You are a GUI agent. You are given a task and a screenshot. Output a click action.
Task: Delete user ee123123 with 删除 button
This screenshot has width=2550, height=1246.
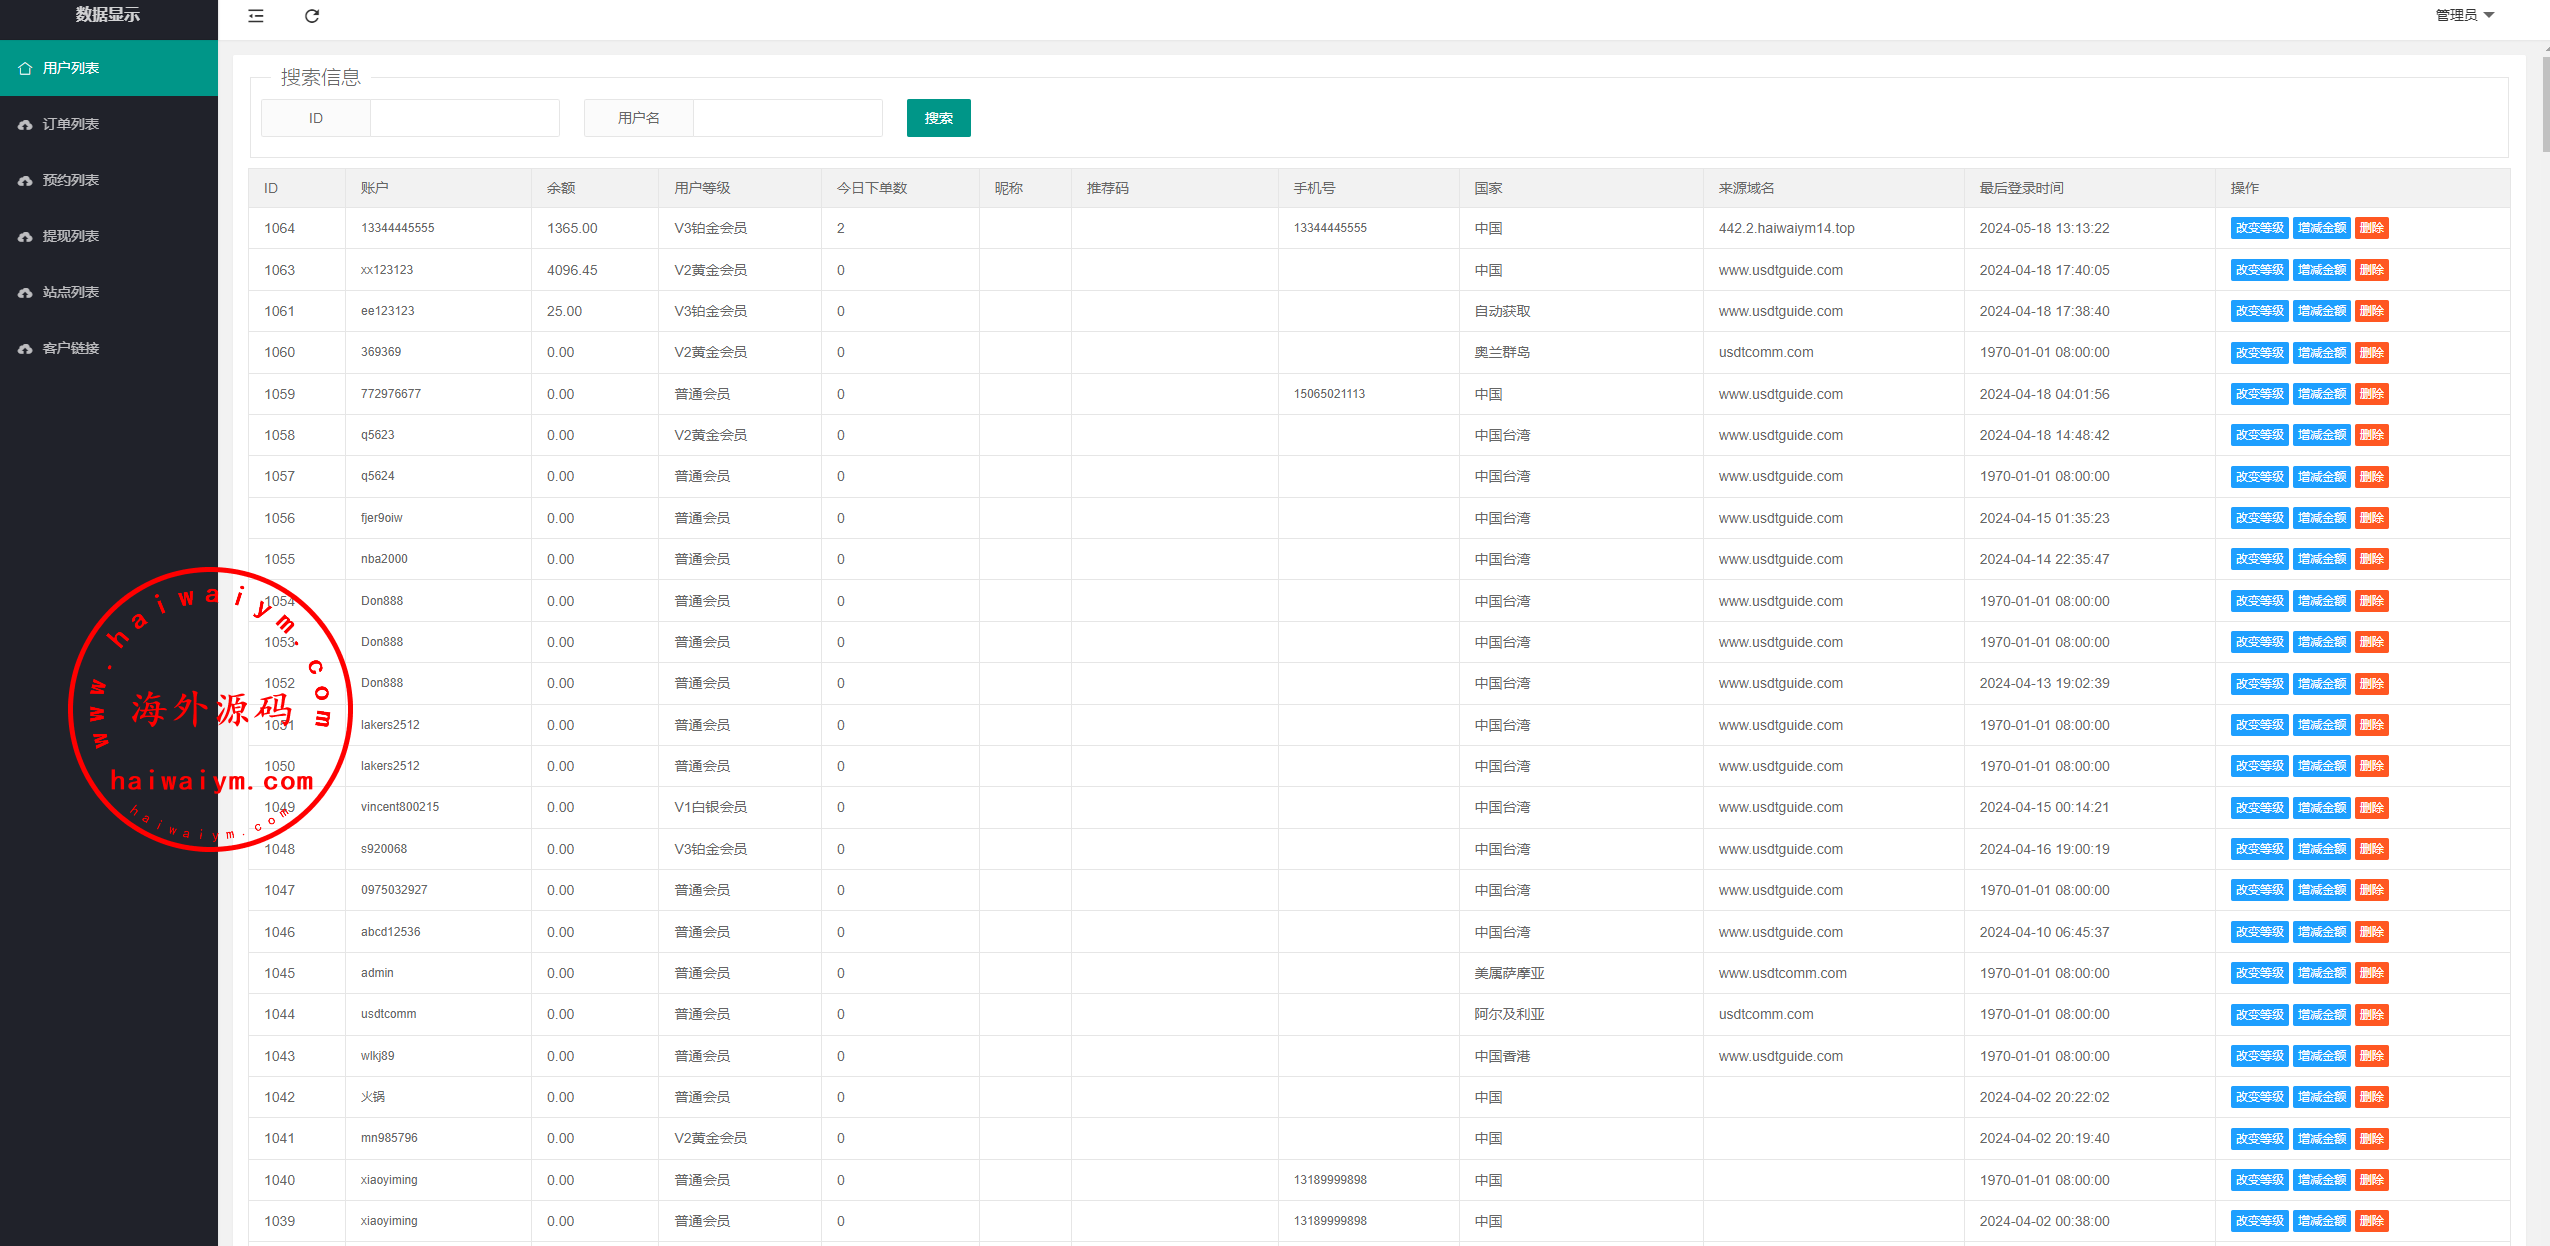coord(2371,311)
